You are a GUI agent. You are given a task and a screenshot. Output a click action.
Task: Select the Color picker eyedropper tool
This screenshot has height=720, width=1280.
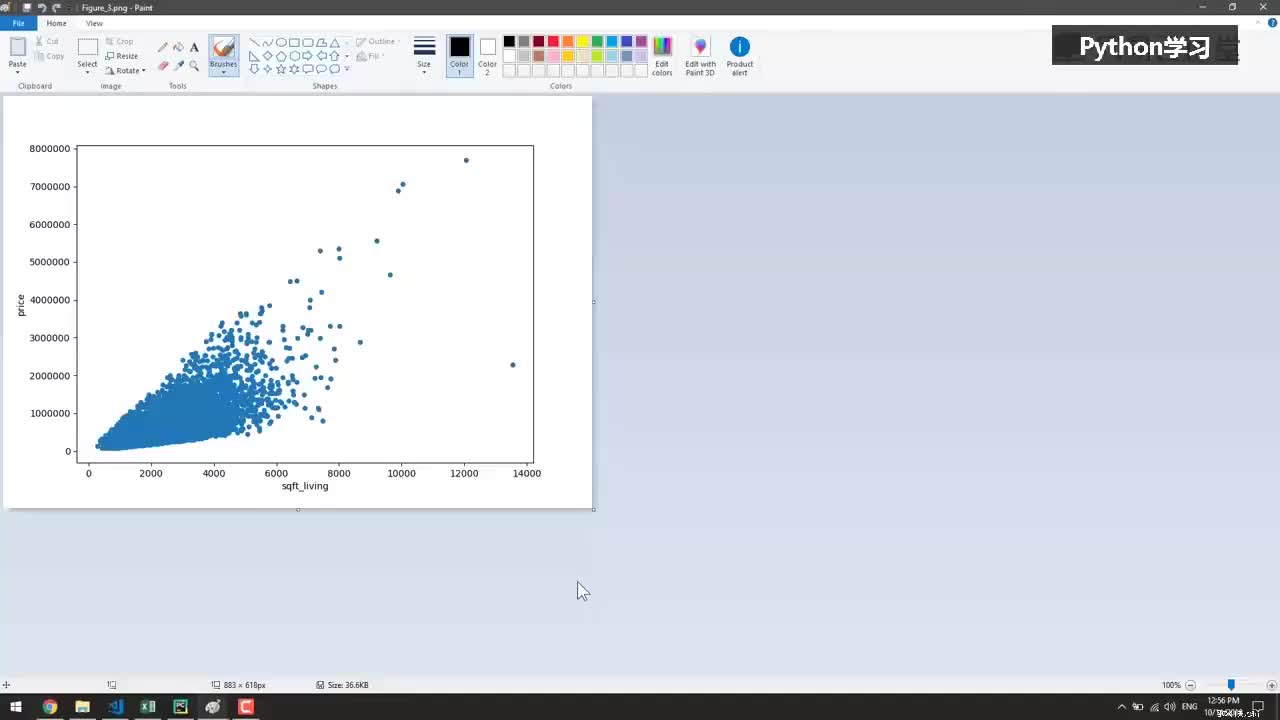point(178,66)
